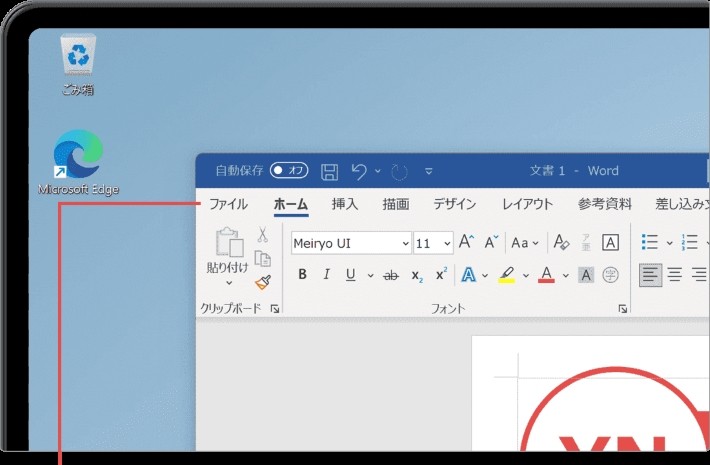Switch to the デザイン tab
Screen dimensions: 710x465
(455, 204)
